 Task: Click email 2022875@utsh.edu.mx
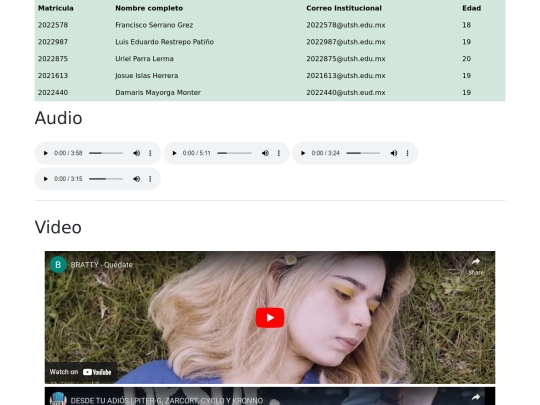pos(346,59)
